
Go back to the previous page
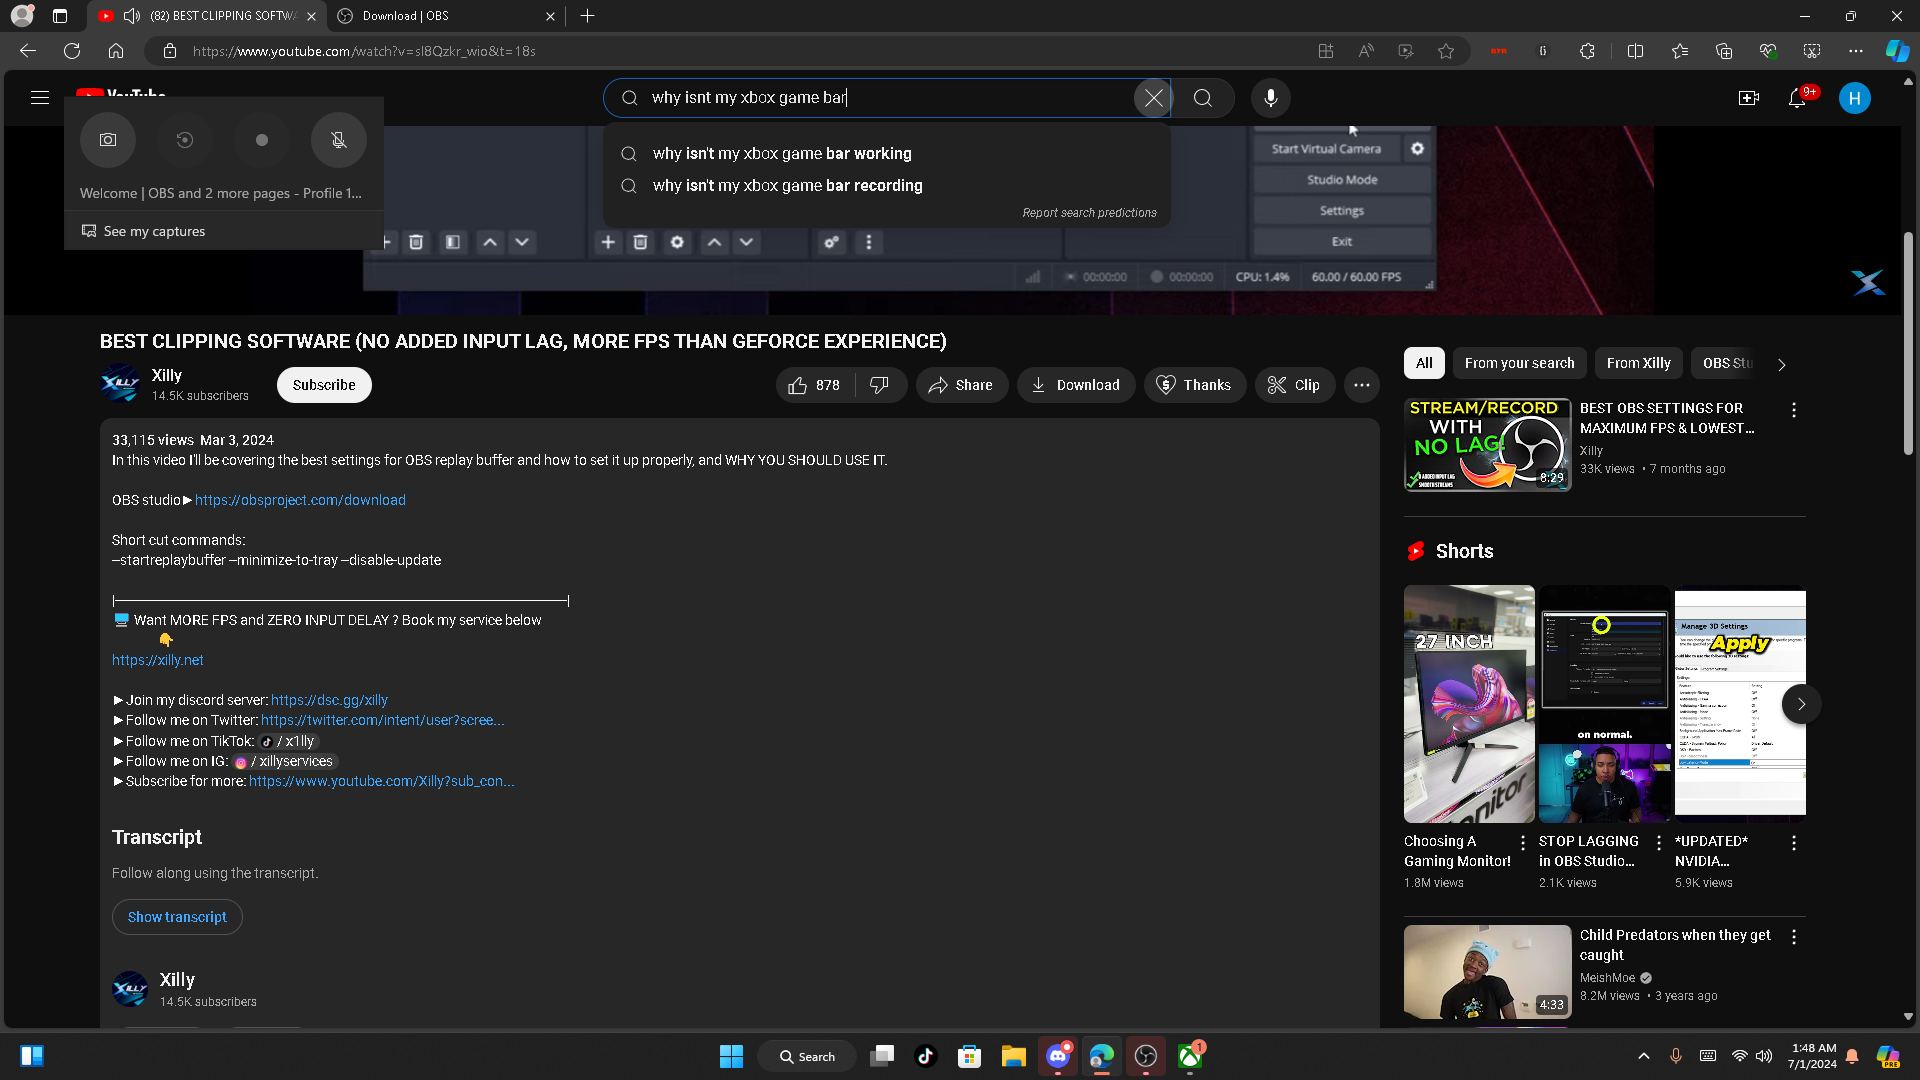(28, 51)
